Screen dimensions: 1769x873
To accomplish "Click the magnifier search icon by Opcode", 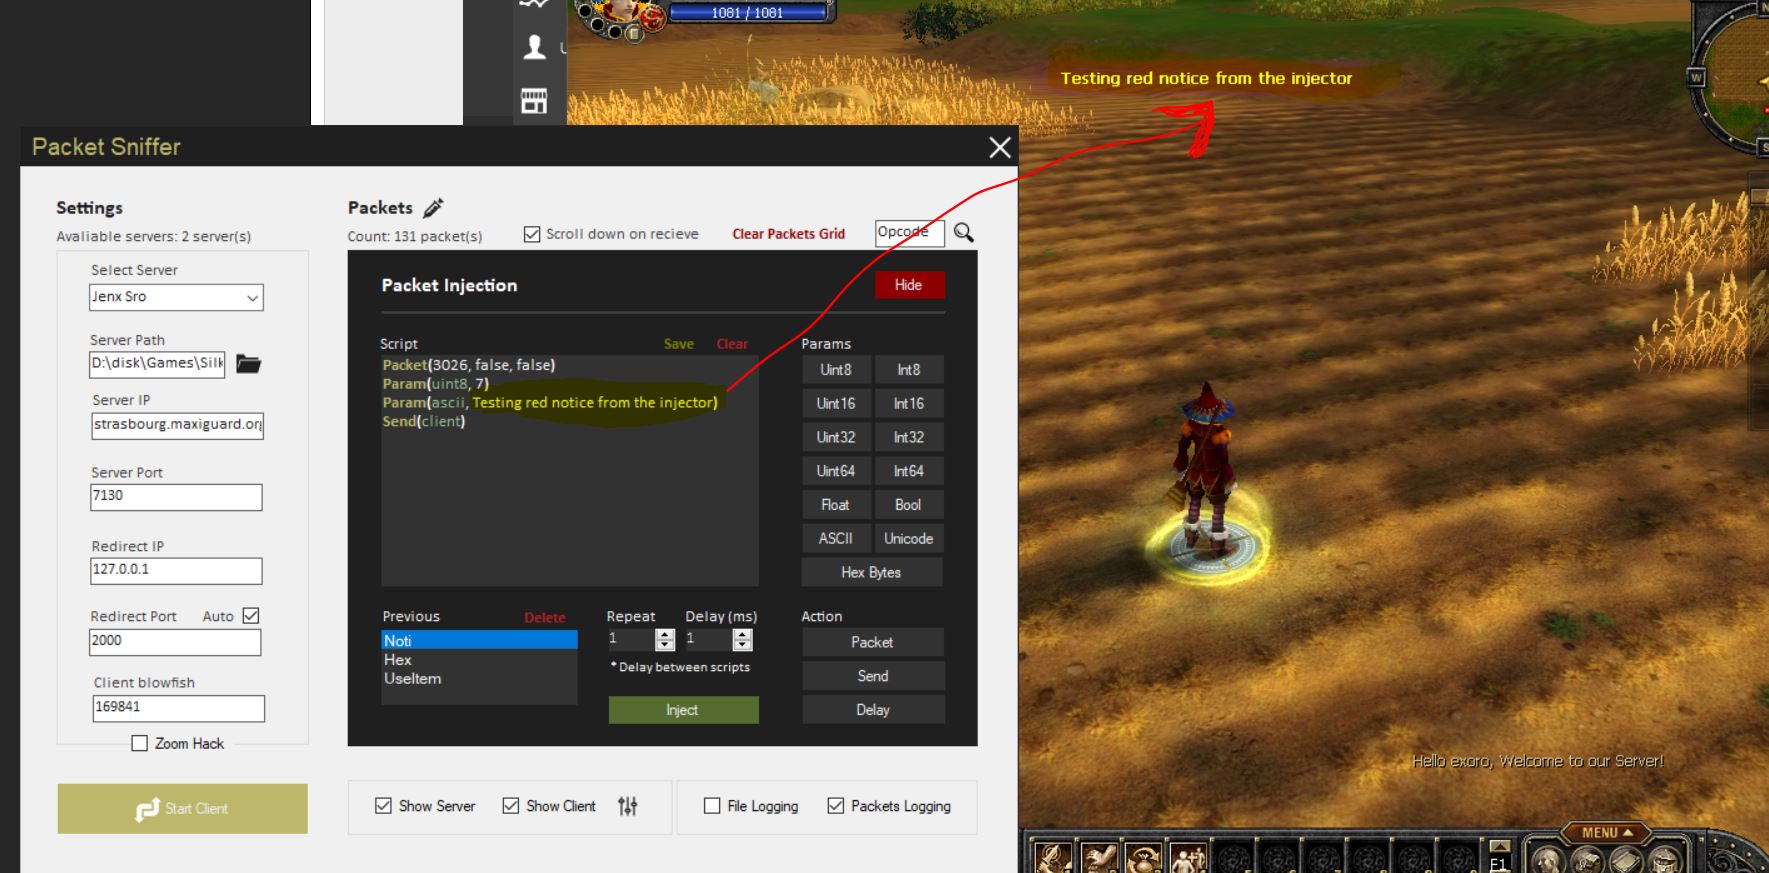I will click(x=963, y=233).
